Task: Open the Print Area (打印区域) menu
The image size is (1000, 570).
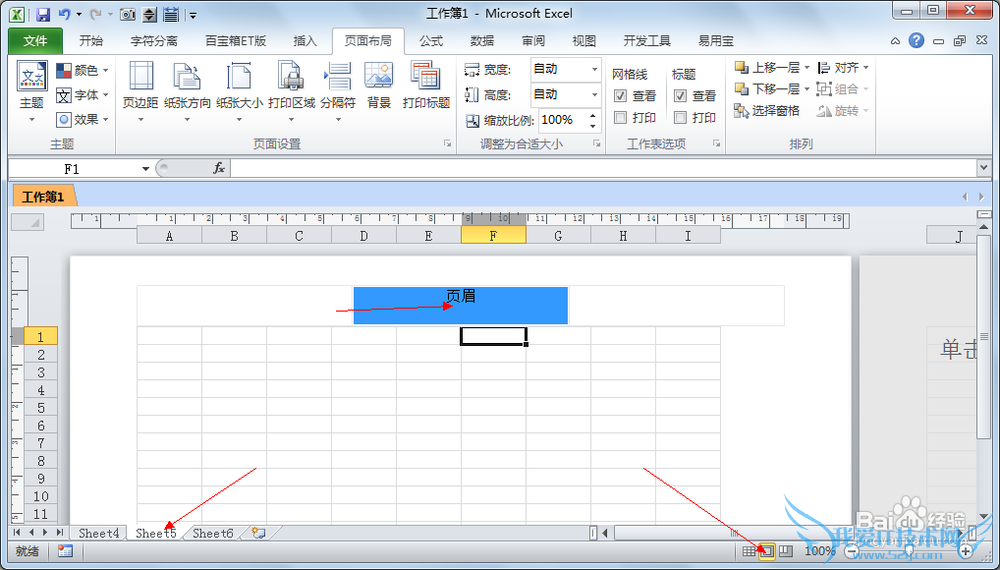Action: 291,92
